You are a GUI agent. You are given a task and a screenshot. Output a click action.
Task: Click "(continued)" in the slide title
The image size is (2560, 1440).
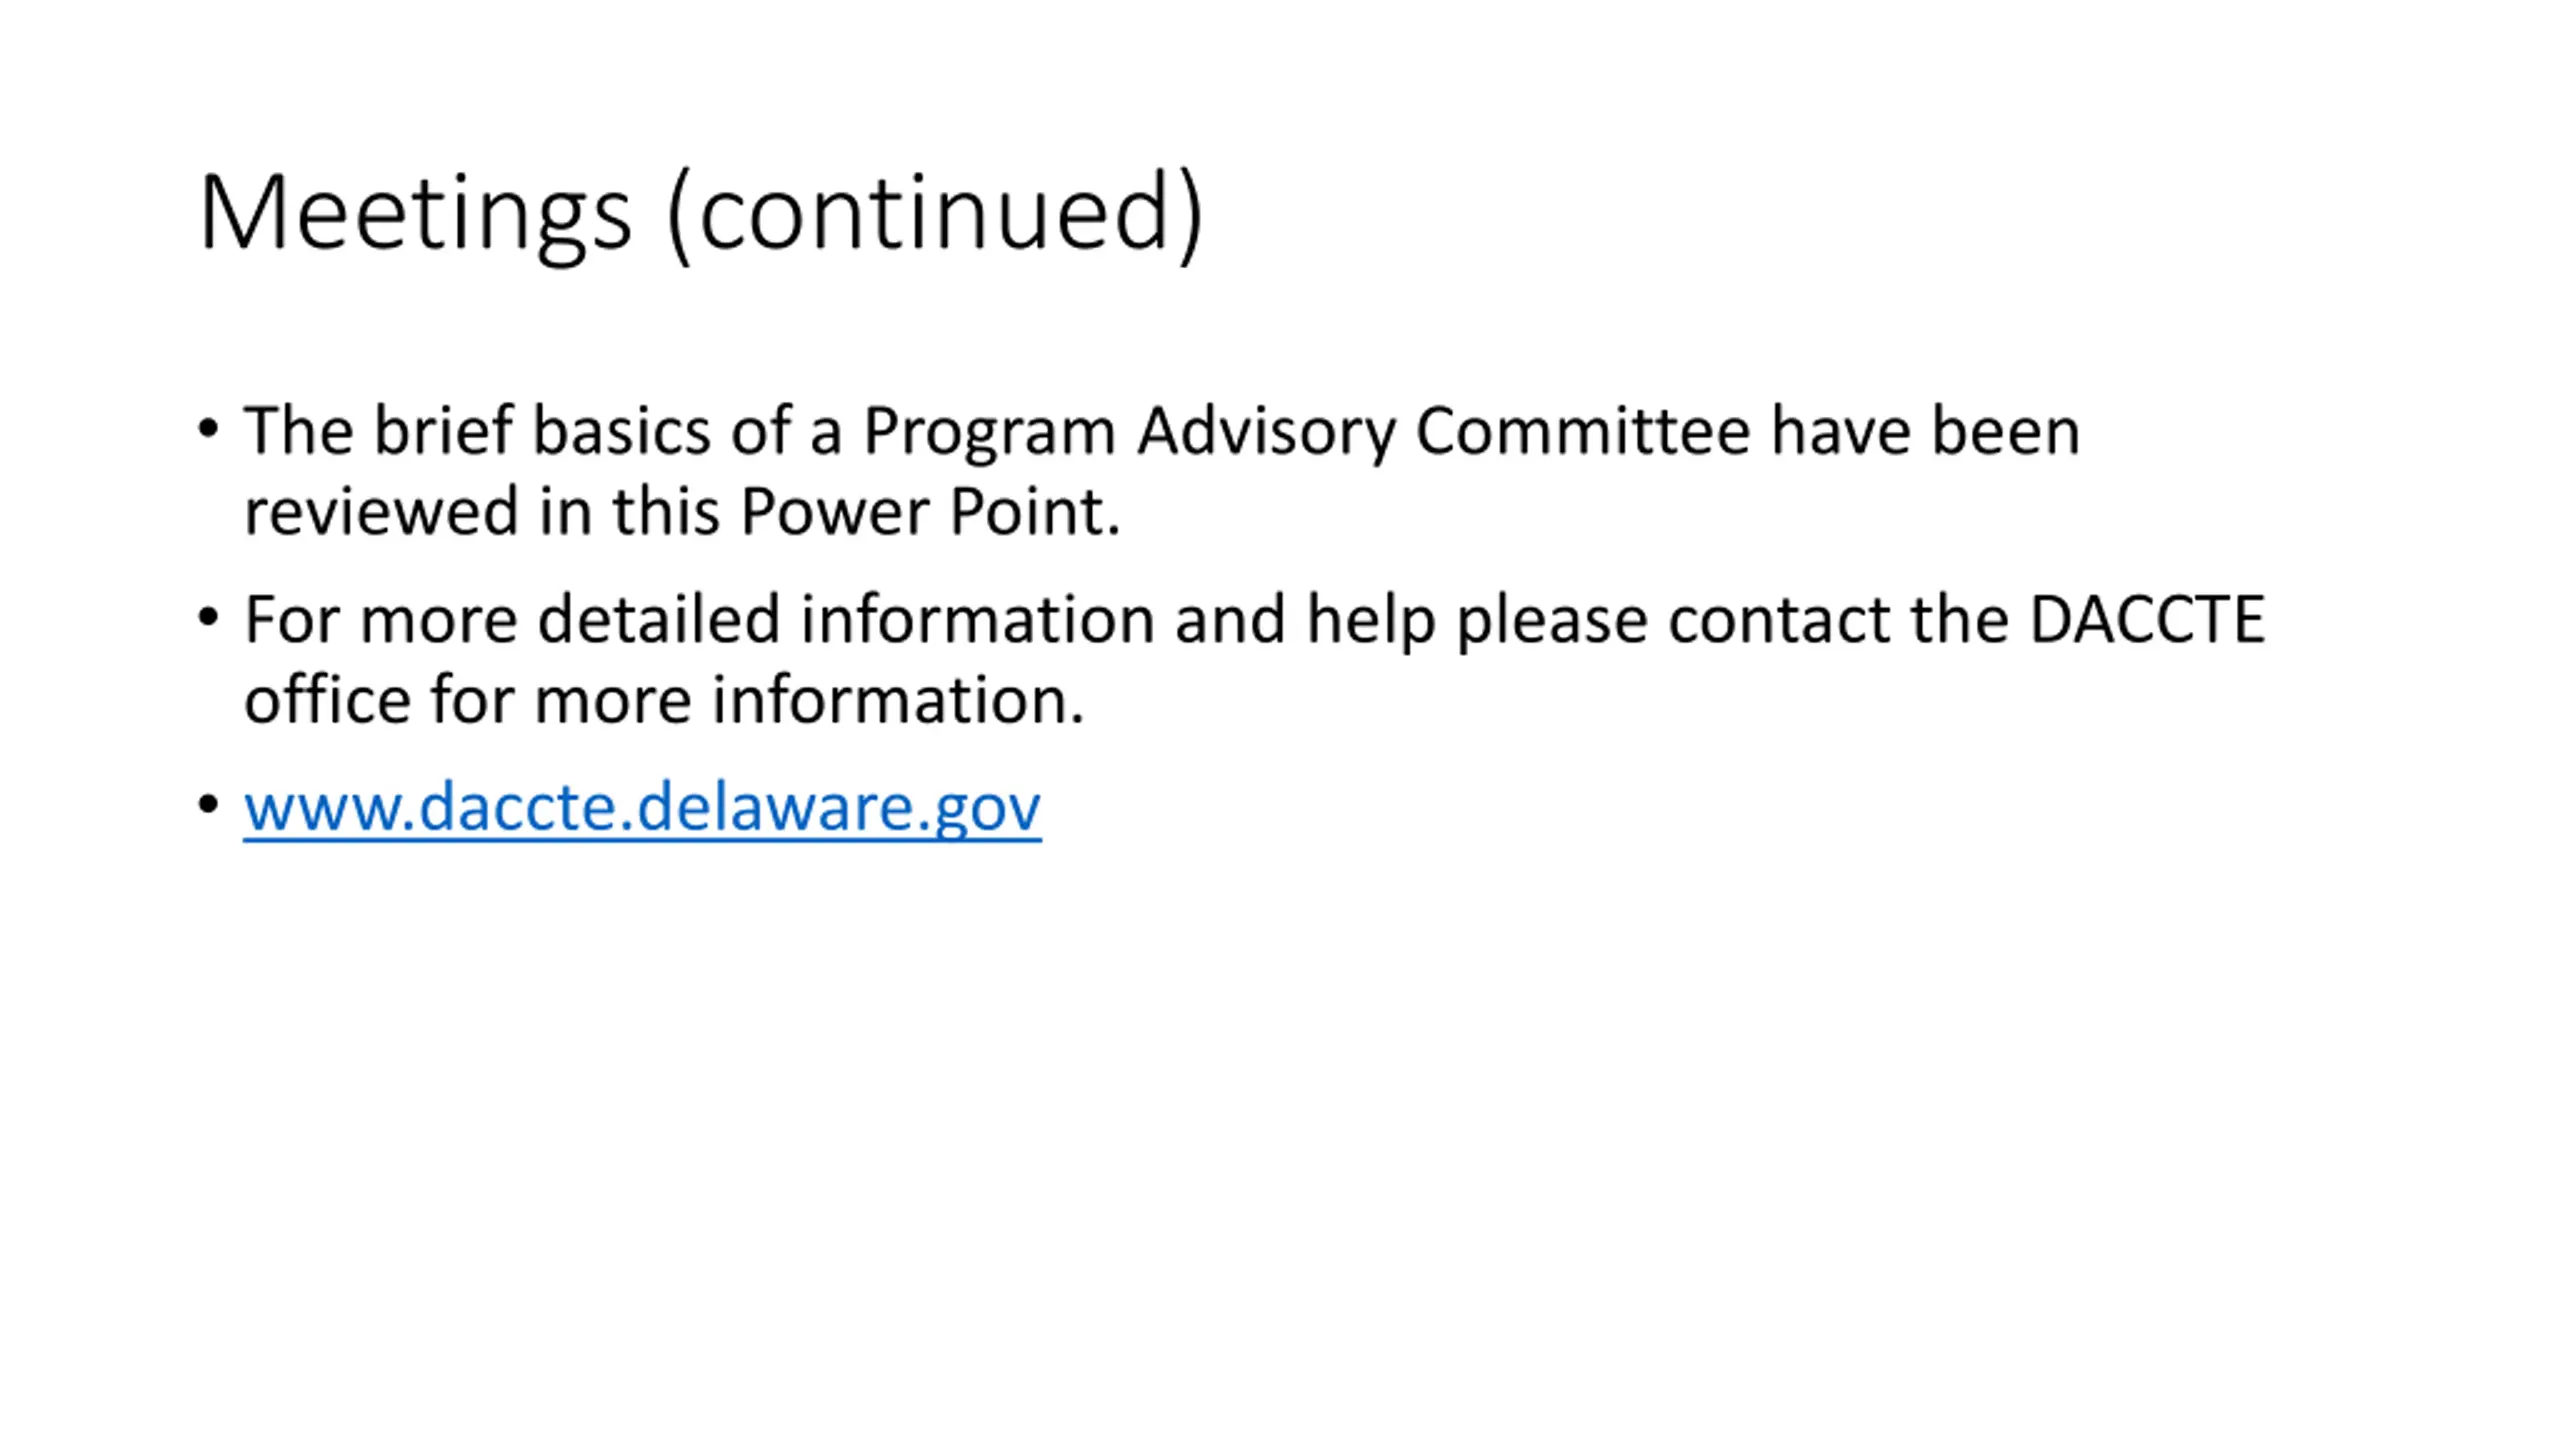[935, 212]
